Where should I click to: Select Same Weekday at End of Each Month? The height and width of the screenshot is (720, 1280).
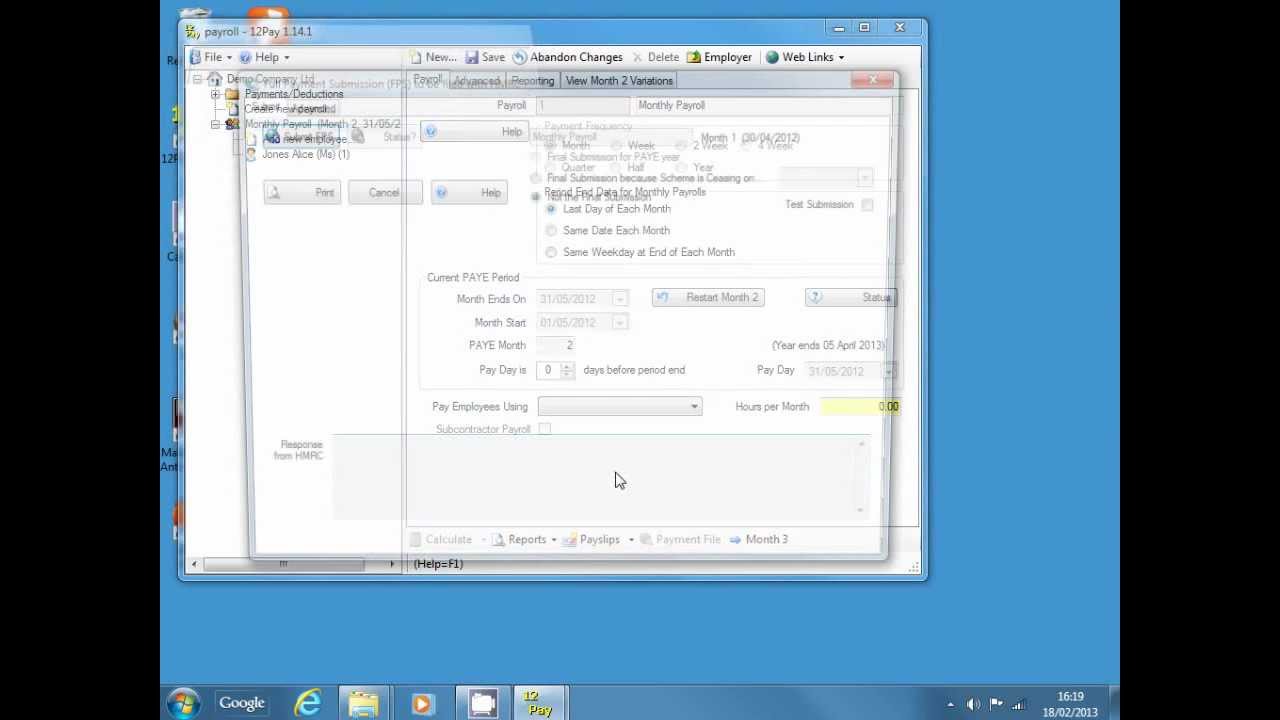(x=551, y=253)
